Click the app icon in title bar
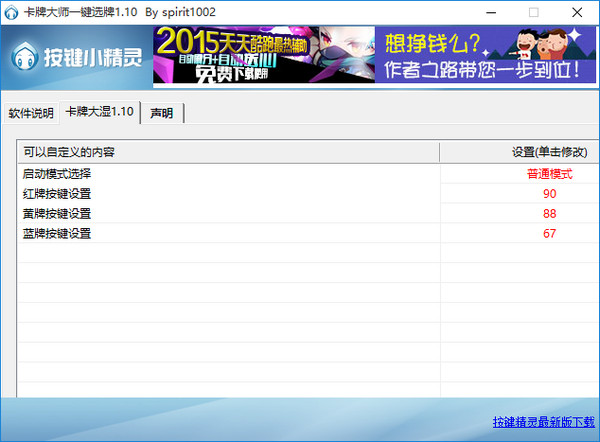 pyautogui.click(x=11, y=12)
